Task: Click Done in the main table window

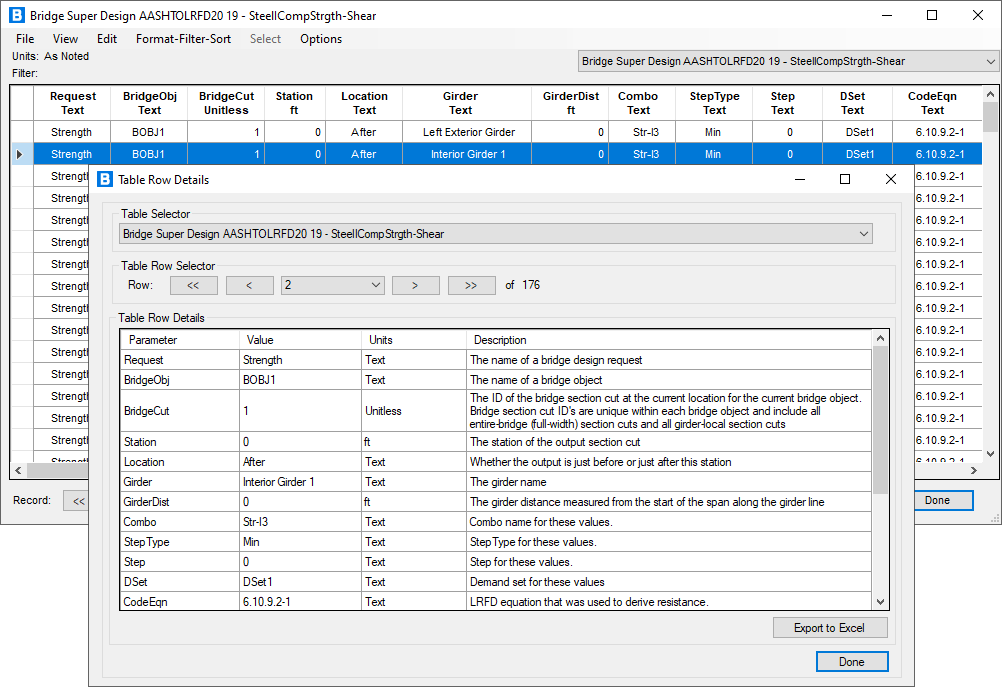Action: click(x=943, y=500)
